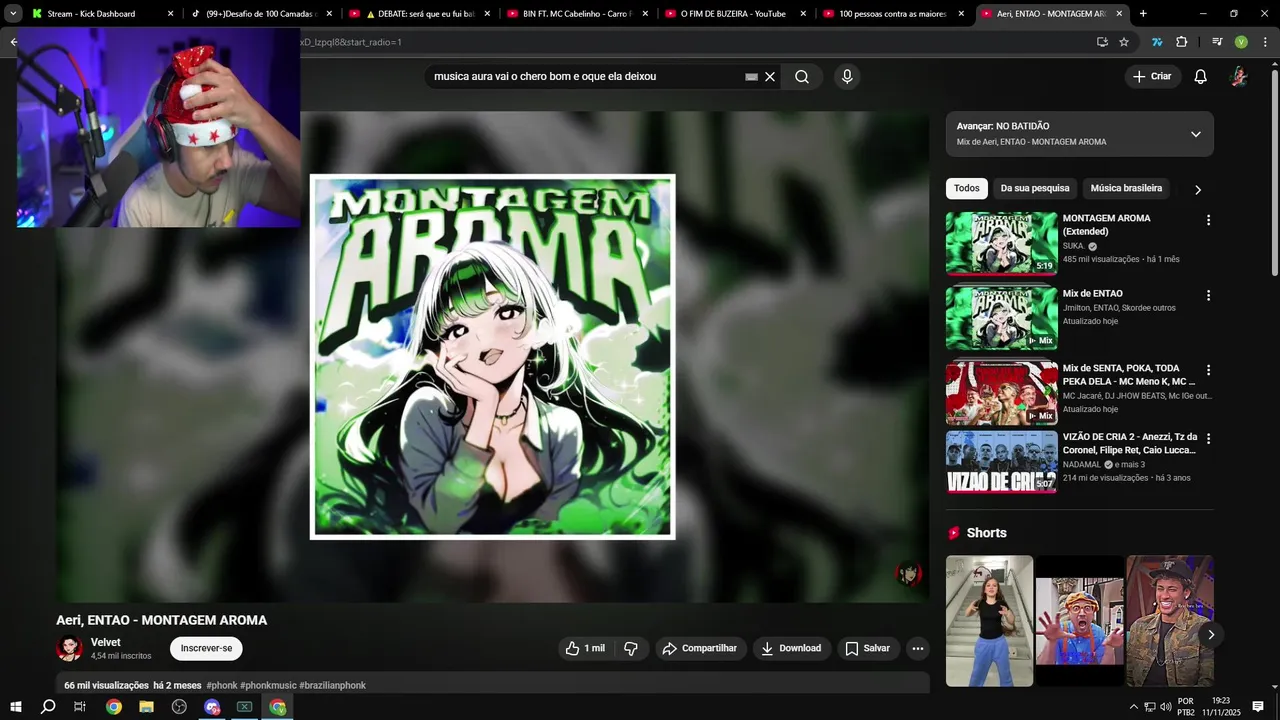Viewport: 1280px width, 720px height.
Task: Open Windows taskbar search
Action: pos(48,707)
